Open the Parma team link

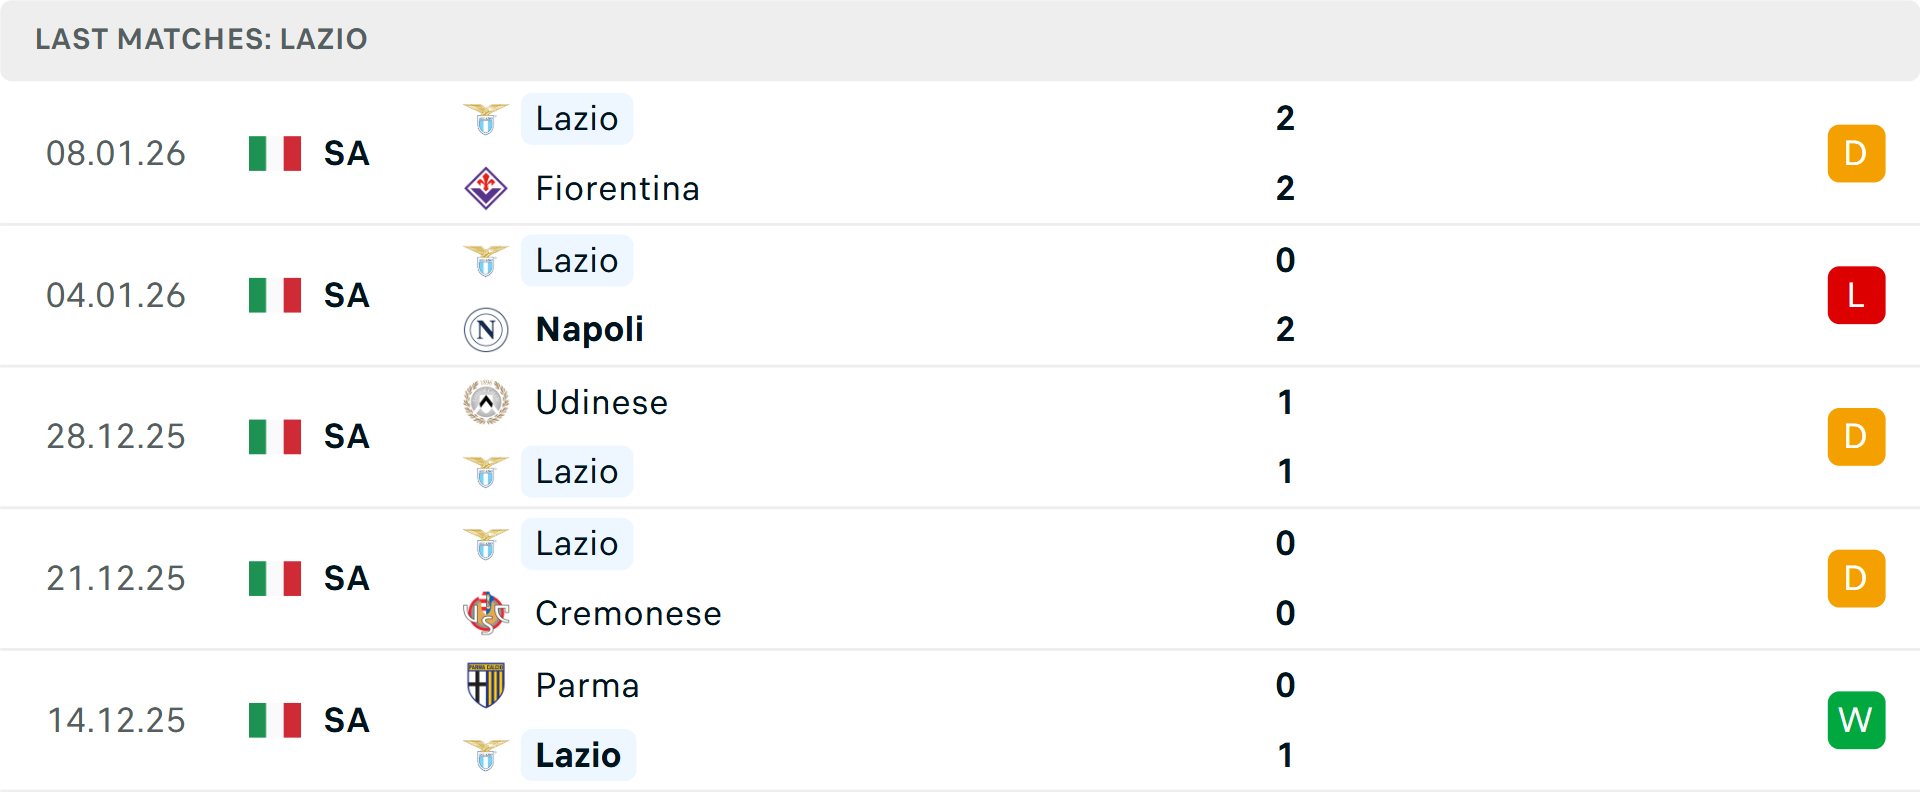coord(587,685)
